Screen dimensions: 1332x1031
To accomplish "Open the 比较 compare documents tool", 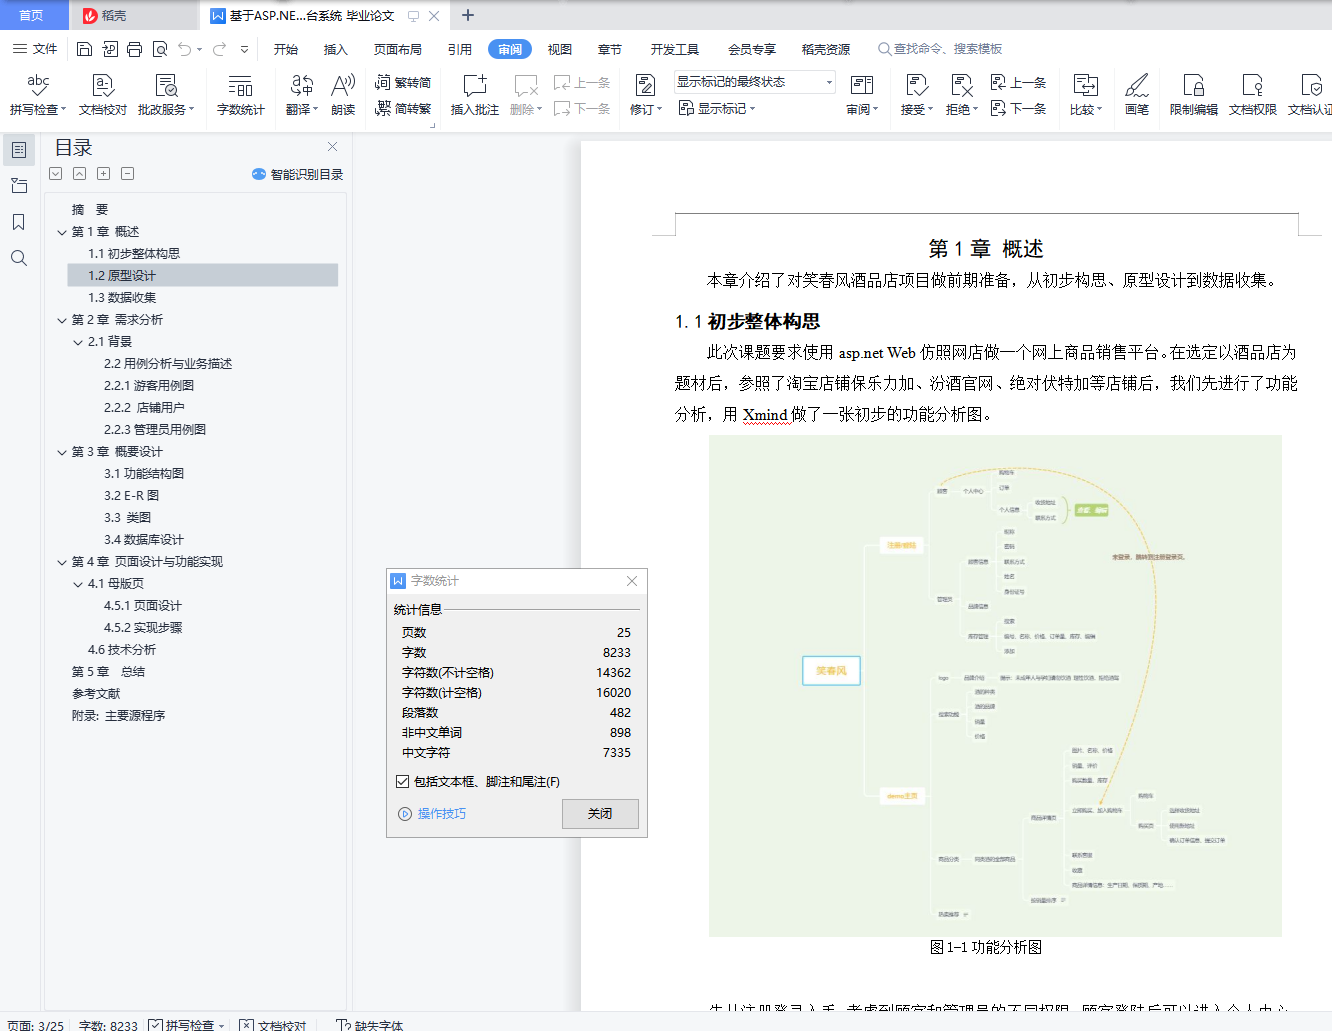I will tap(1086, 94).
